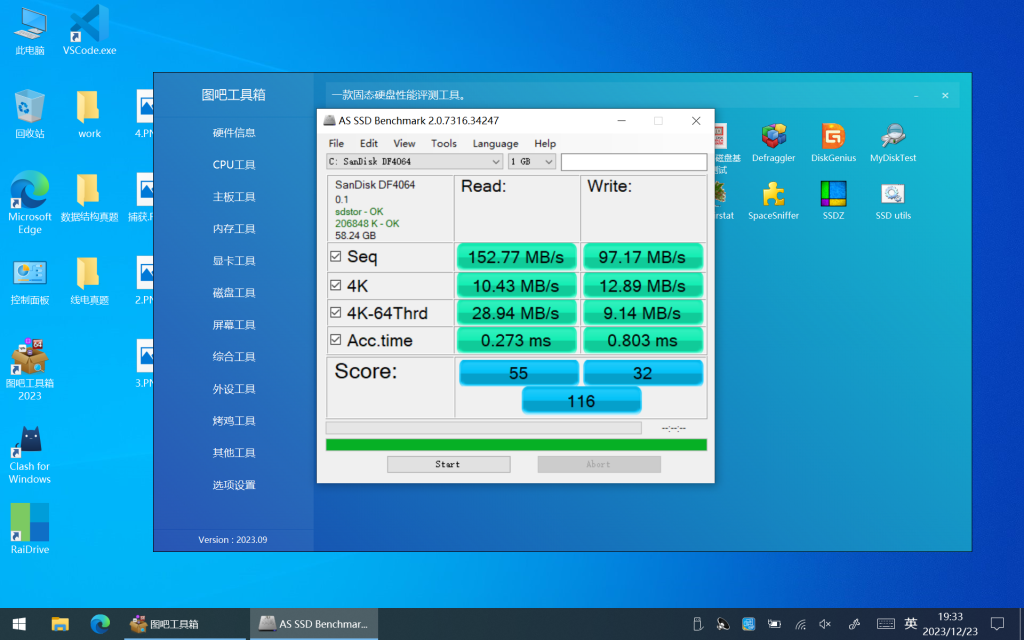
Task: Open the 选项设置 sidebar tab
Action: click(x=234, y=485)
